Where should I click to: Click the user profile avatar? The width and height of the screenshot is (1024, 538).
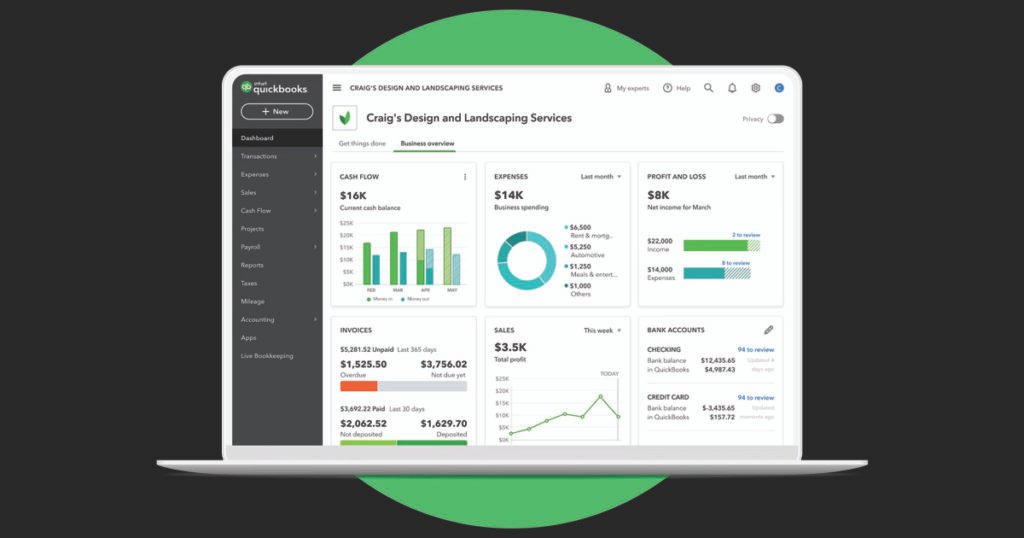coord(779,88)
